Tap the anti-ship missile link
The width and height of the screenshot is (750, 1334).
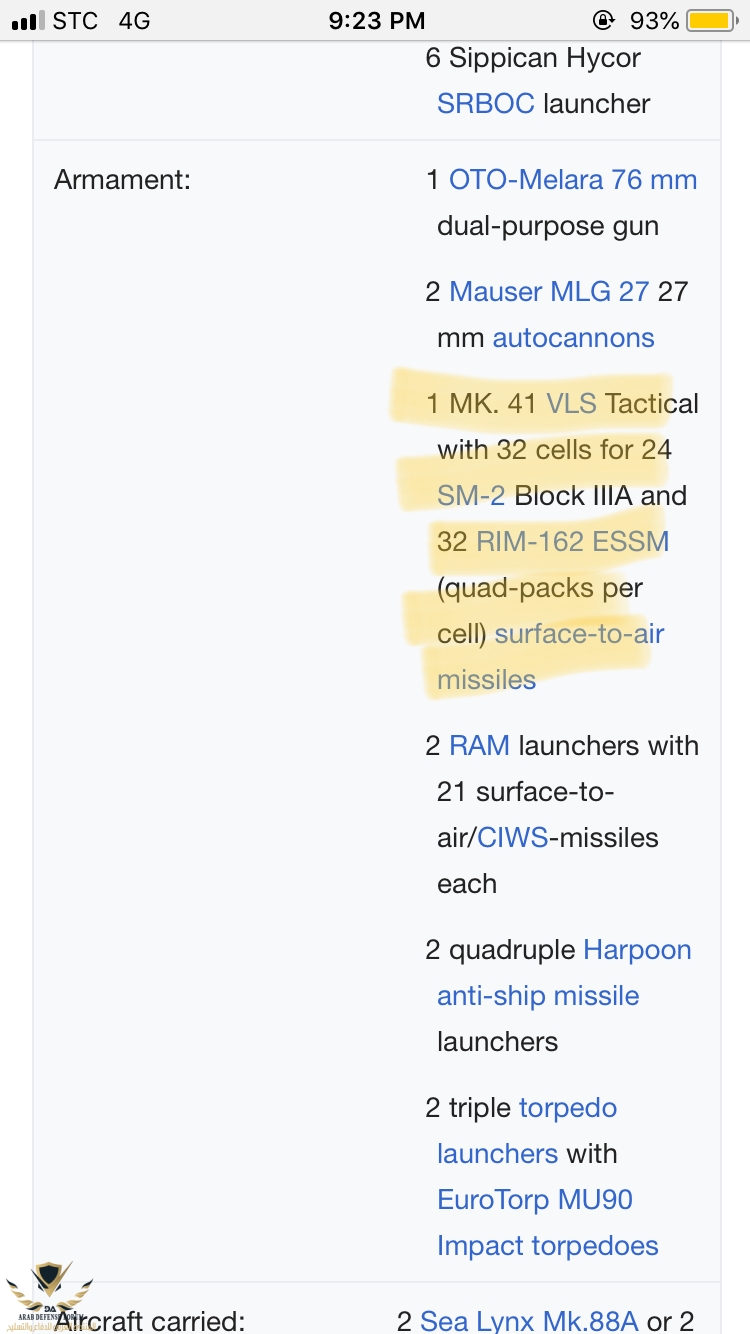[538, 996]
